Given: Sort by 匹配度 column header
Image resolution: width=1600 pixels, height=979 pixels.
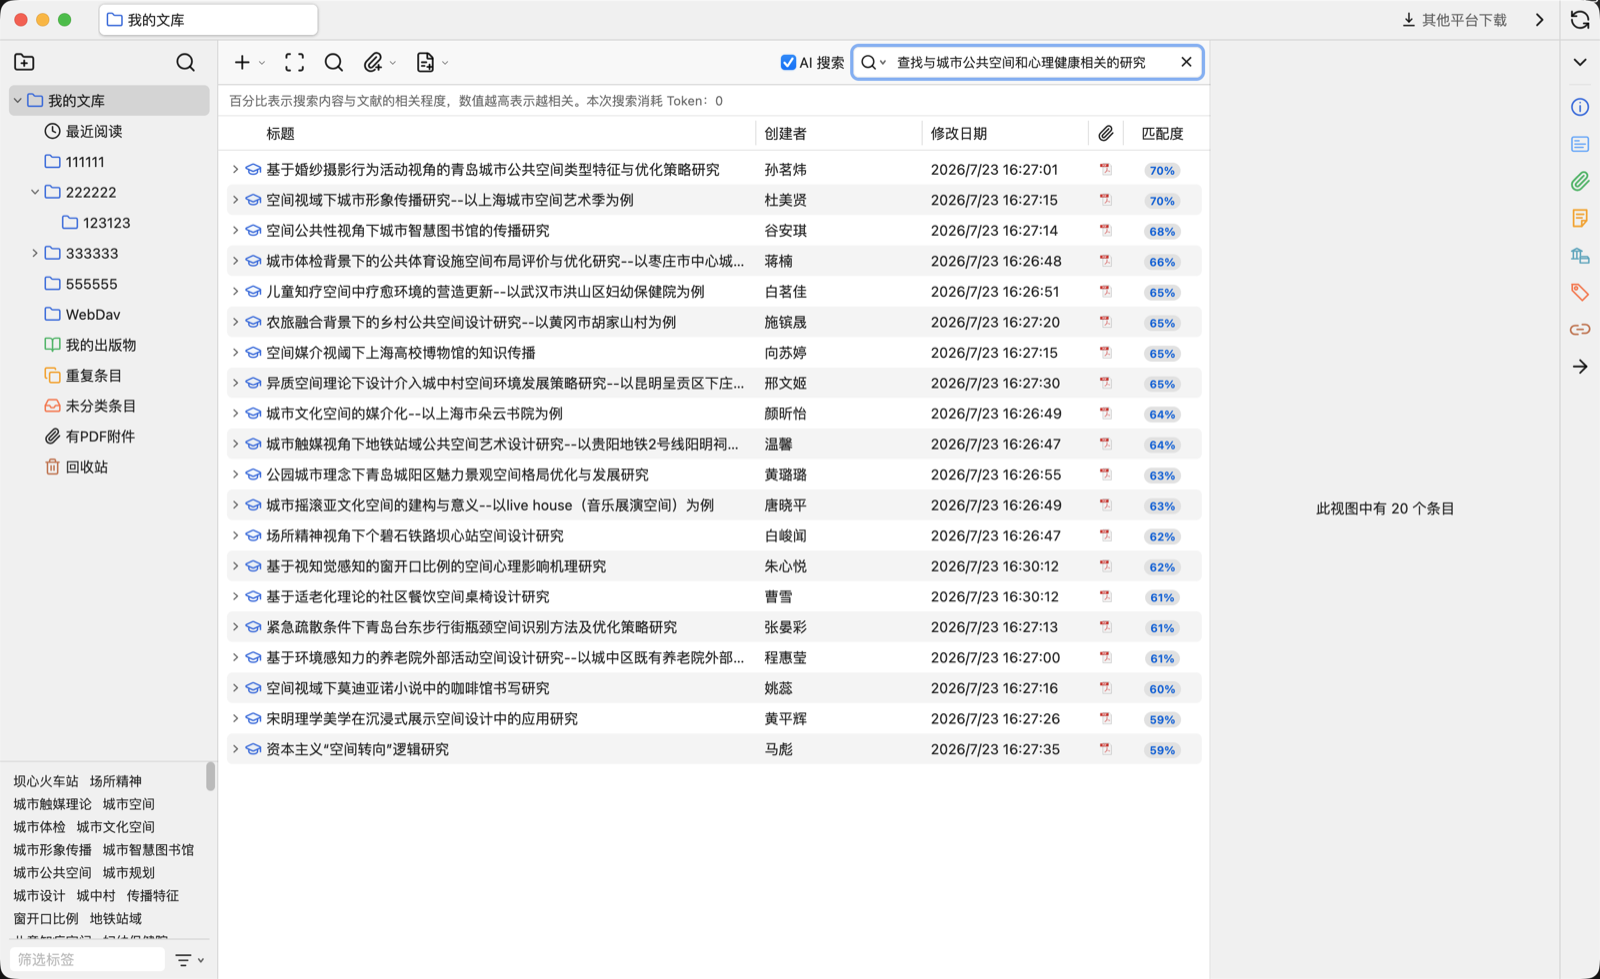Looking at the screenshot, I should pyautogui.click(x=1163, y=133).
